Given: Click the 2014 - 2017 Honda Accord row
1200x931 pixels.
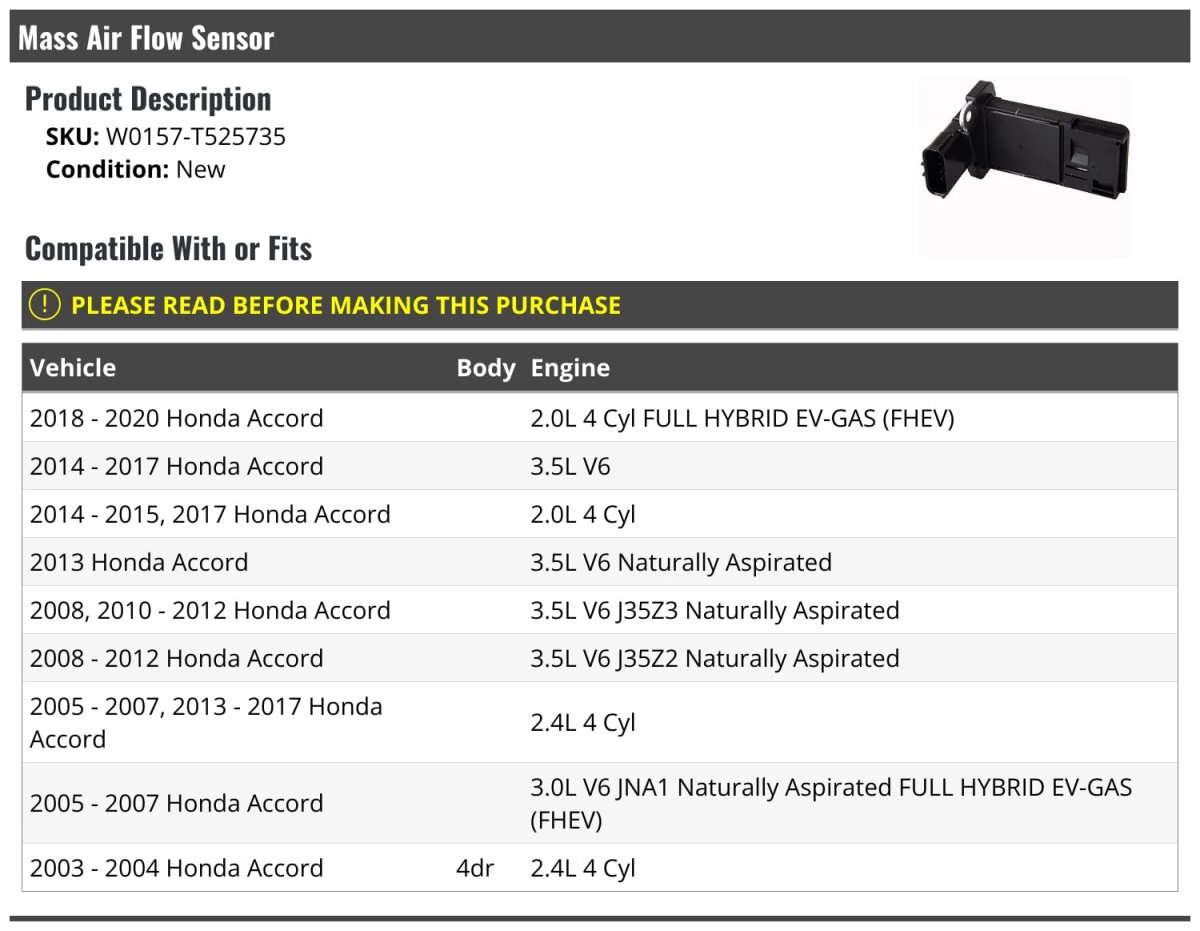Looking at the screenshot, I should click(600, 466).
